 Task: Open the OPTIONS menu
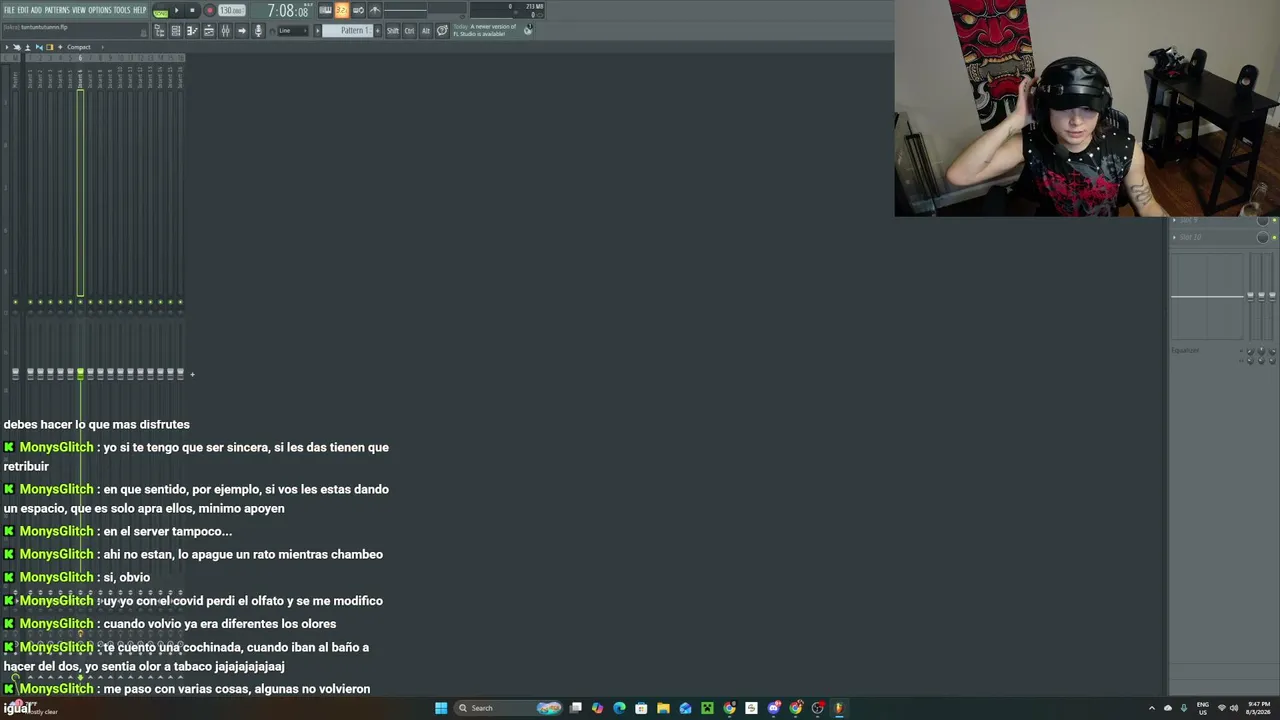click(x=100, y=10)
